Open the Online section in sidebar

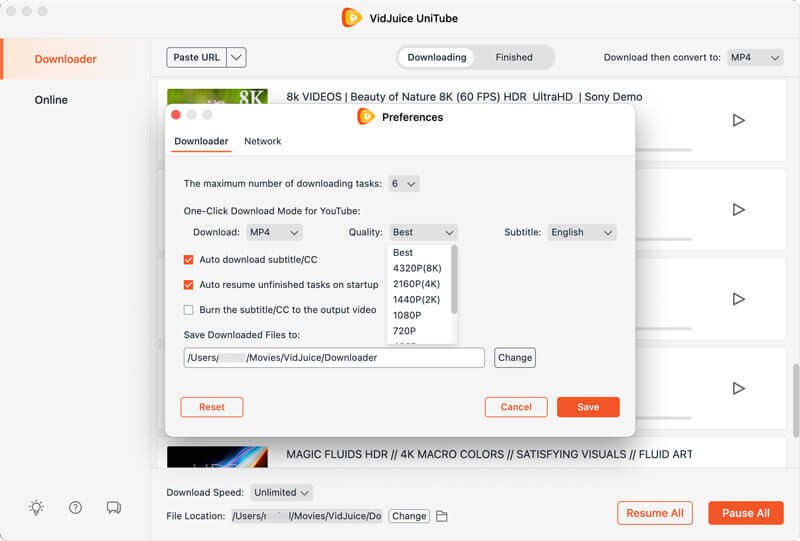coord(51,100)
